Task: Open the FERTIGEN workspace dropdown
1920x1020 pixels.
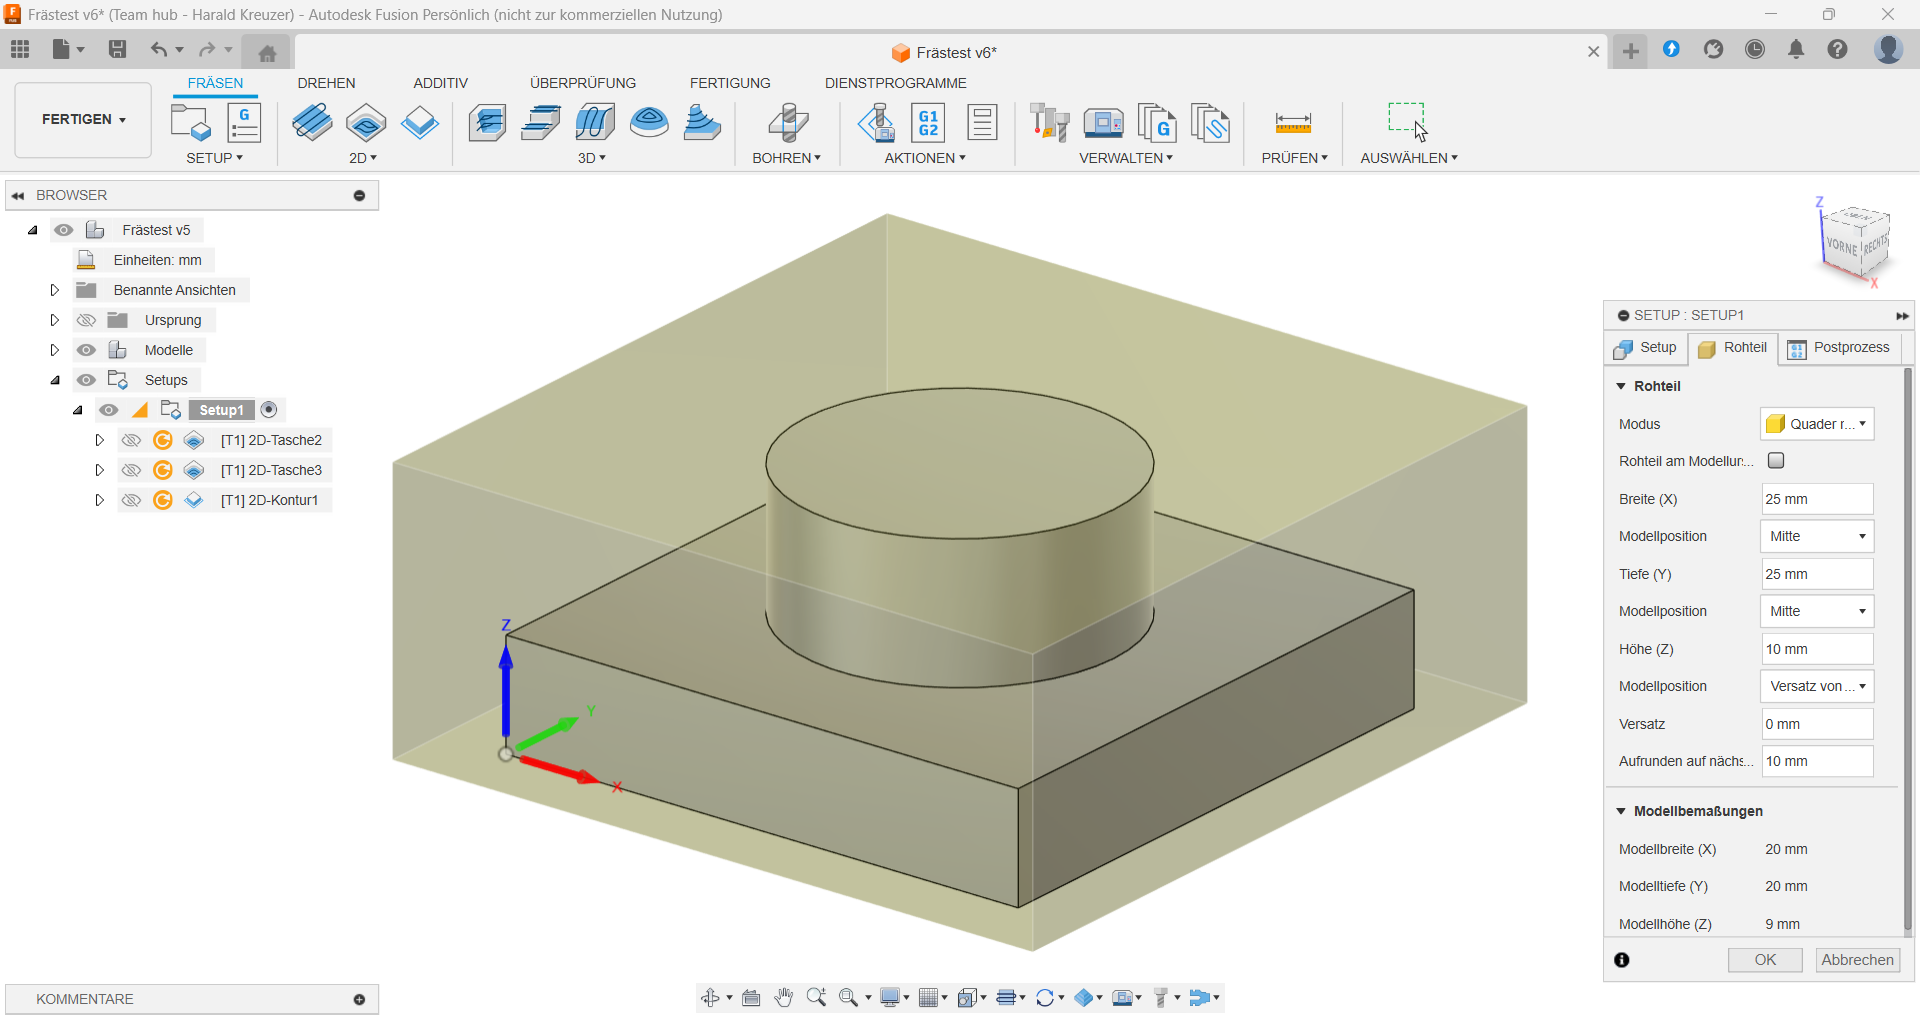Action: tap(83, 120)
